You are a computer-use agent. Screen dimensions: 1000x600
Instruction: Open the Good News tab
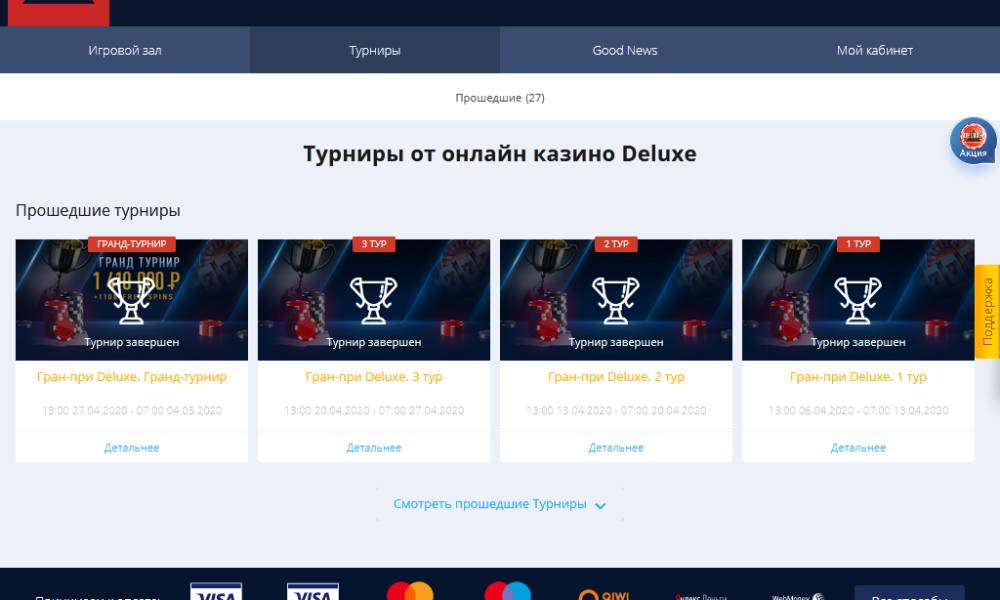625,50
